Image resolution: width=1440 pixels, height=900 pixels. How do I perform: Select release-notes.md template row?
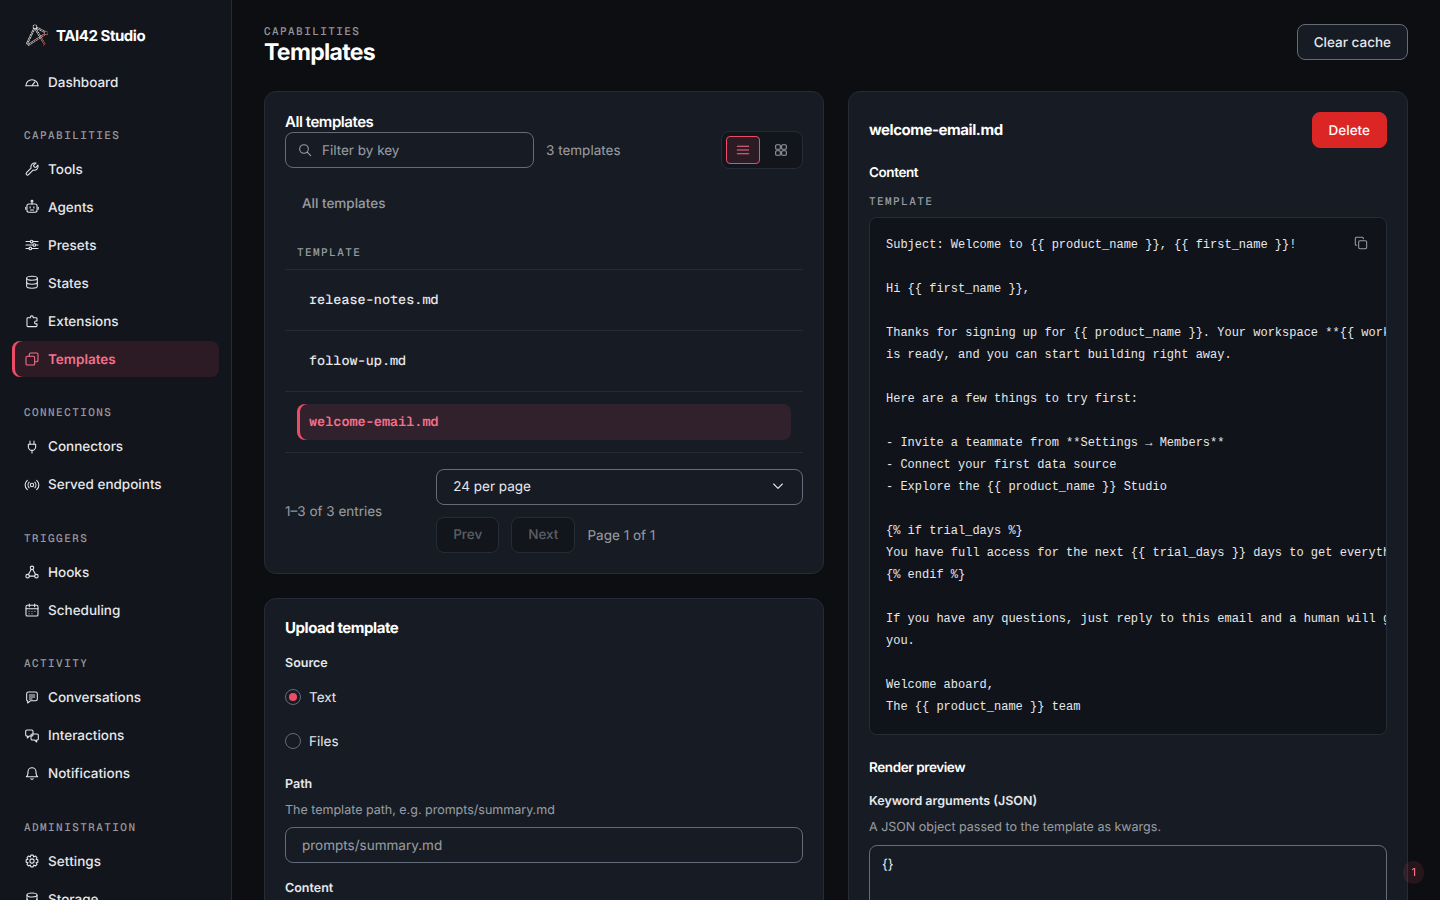[x=544, y=300]
